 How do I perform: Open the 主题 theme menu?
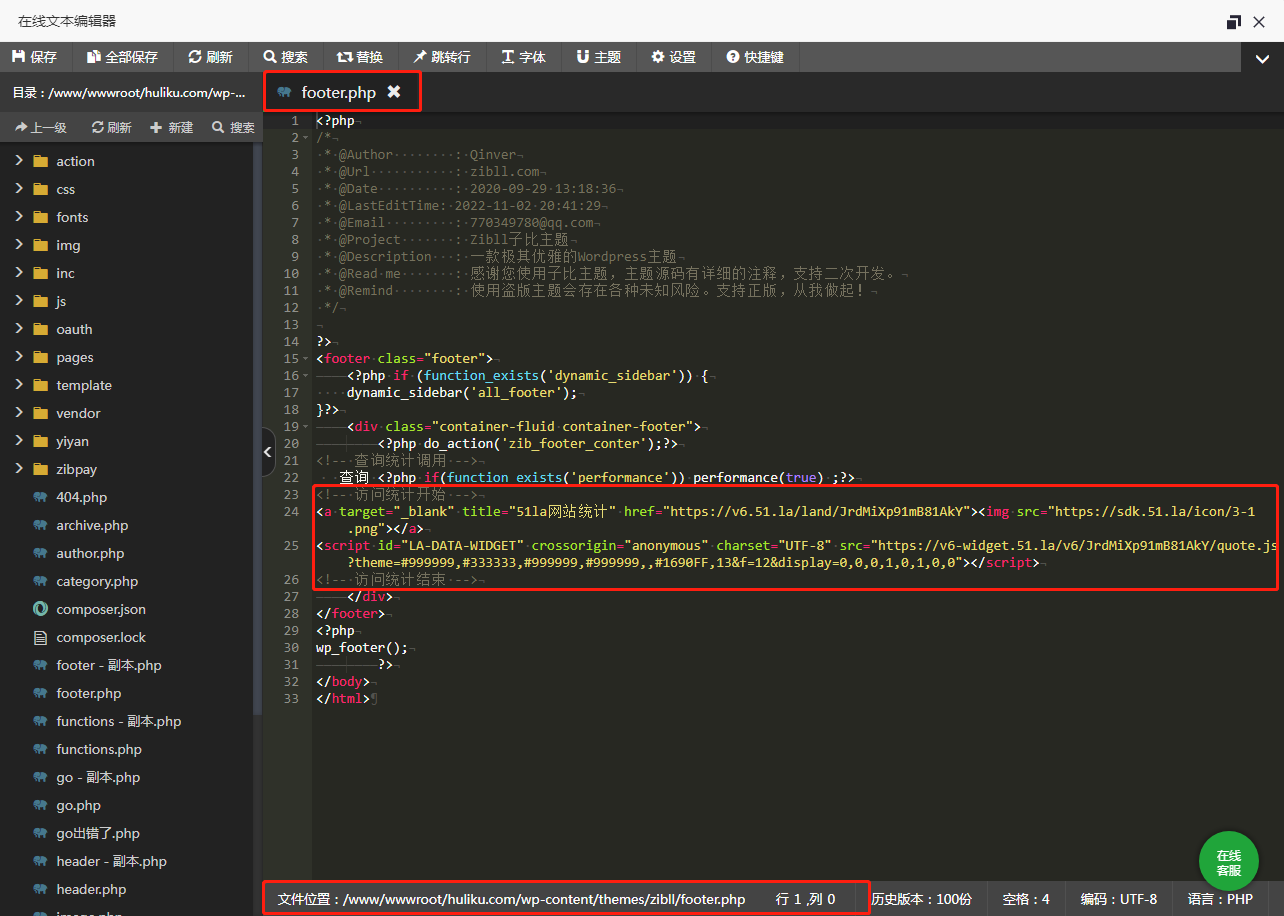[598, 57]
